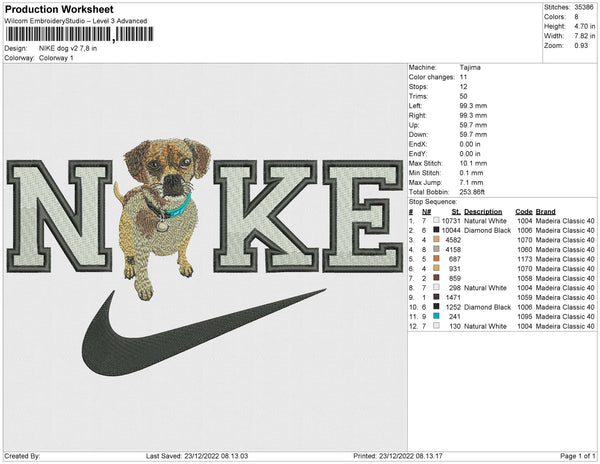Screen dimensions: 600x464
Task: Click the Trims value '50'
Action: point(463,96)
